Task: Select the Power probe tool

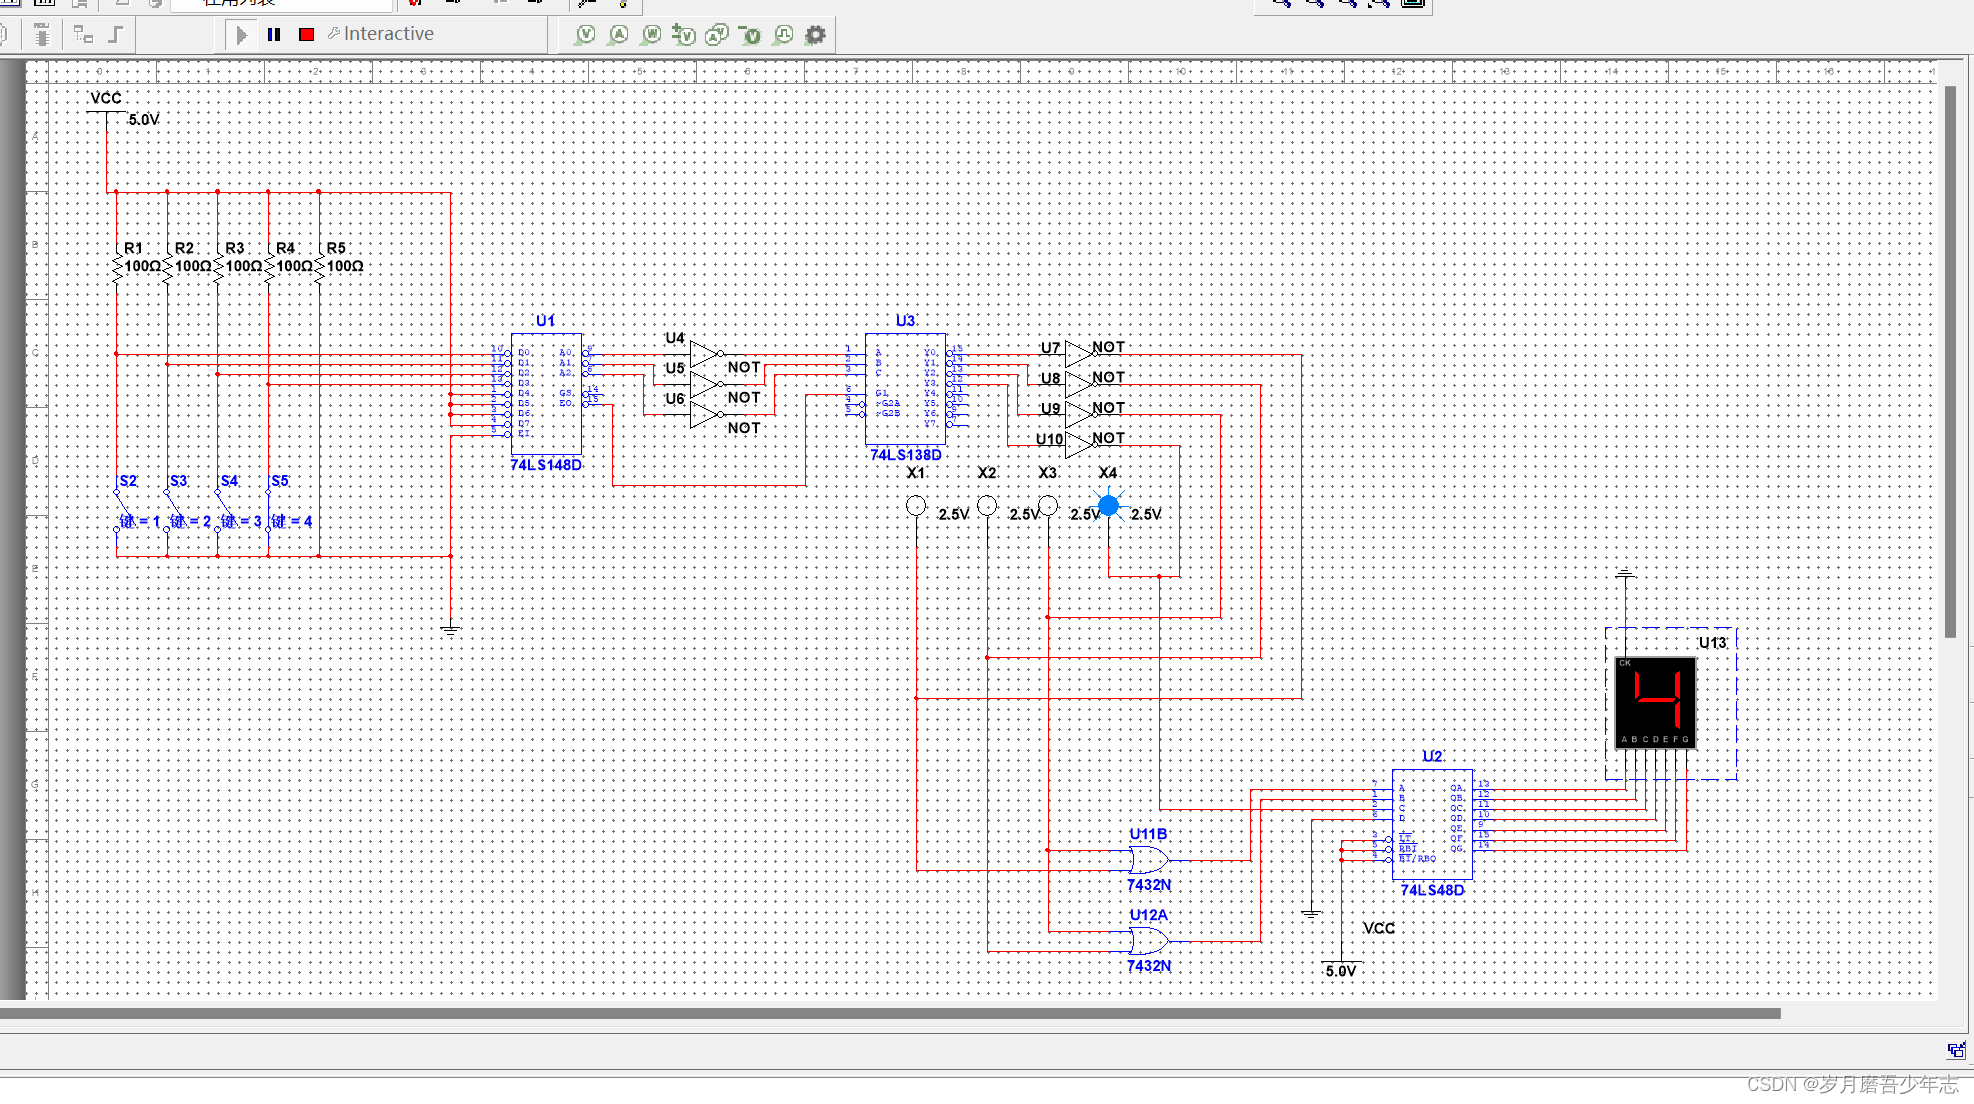Action: 651,35
